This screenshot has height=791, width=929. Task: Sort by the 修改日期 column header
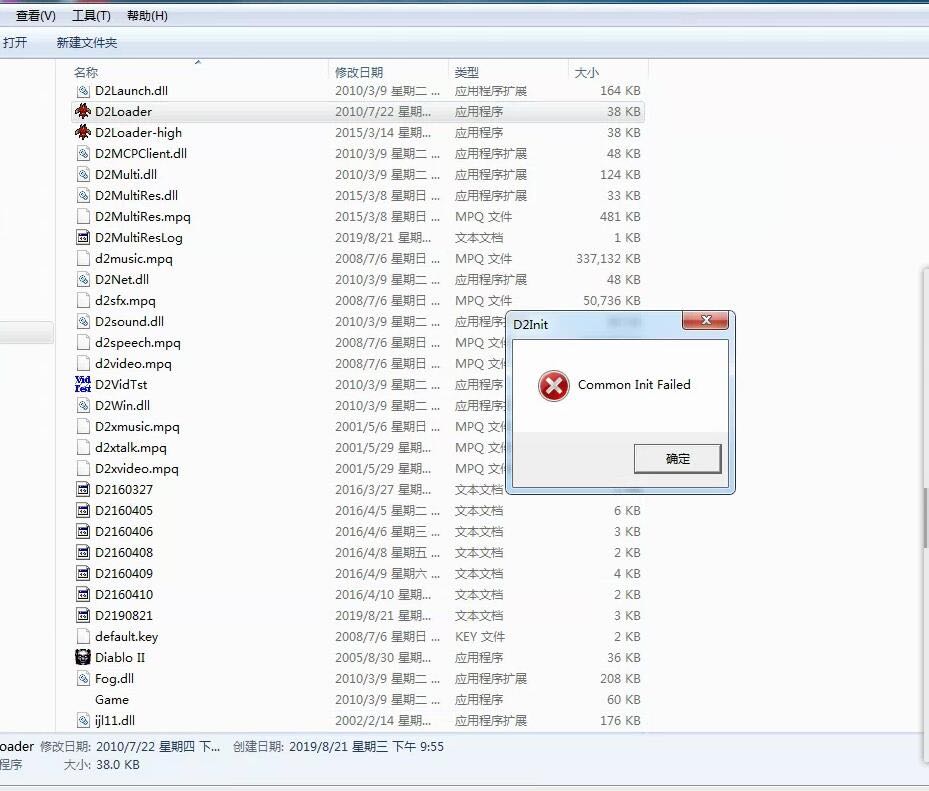359,72
